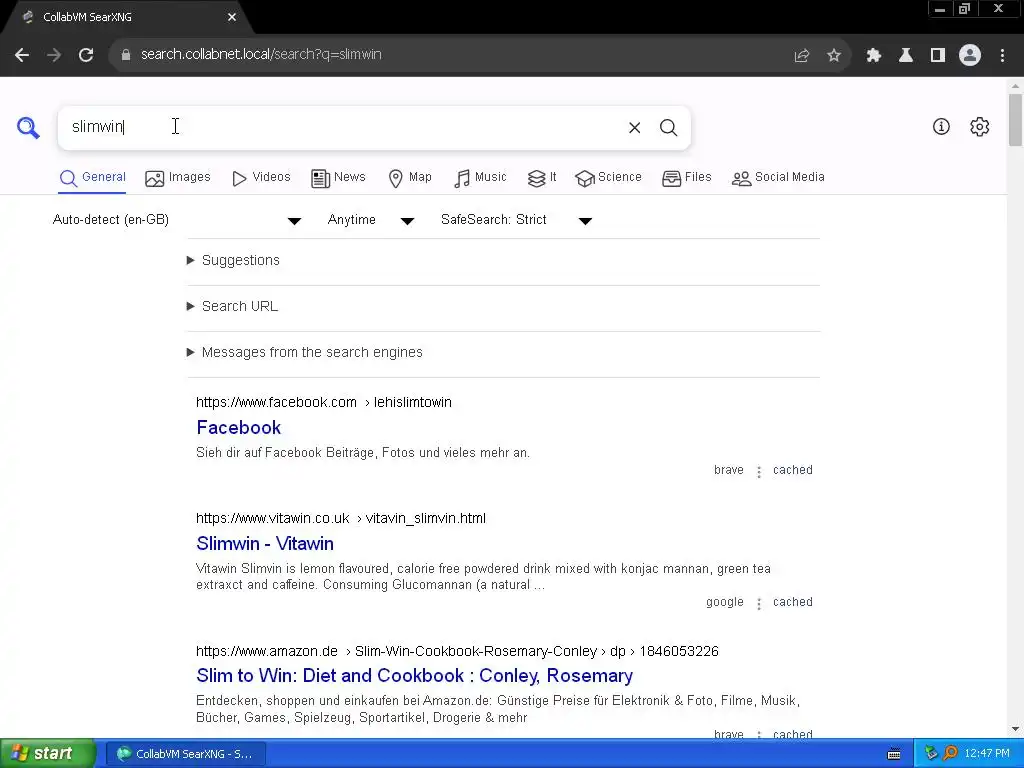
Task: Select the General search tab
Action: (92, 178)
